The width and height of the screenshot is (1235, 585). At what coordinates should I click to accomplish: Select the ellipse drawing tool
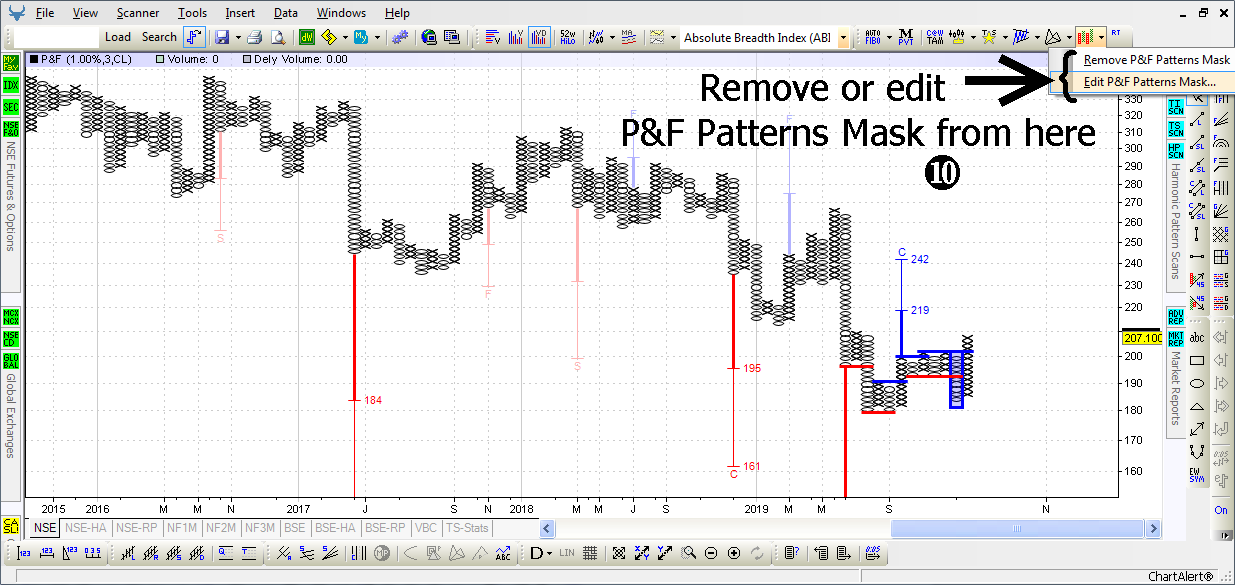click(x=1197, y=383)
